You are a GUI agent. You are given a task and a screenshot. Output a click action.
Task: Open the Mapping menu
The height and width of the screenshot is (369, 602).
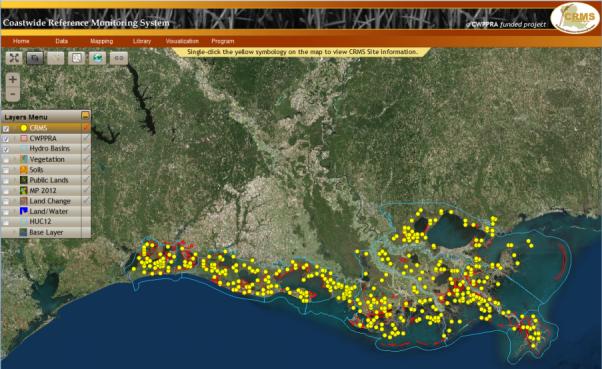pyautogui.click(x=102, y=41)
